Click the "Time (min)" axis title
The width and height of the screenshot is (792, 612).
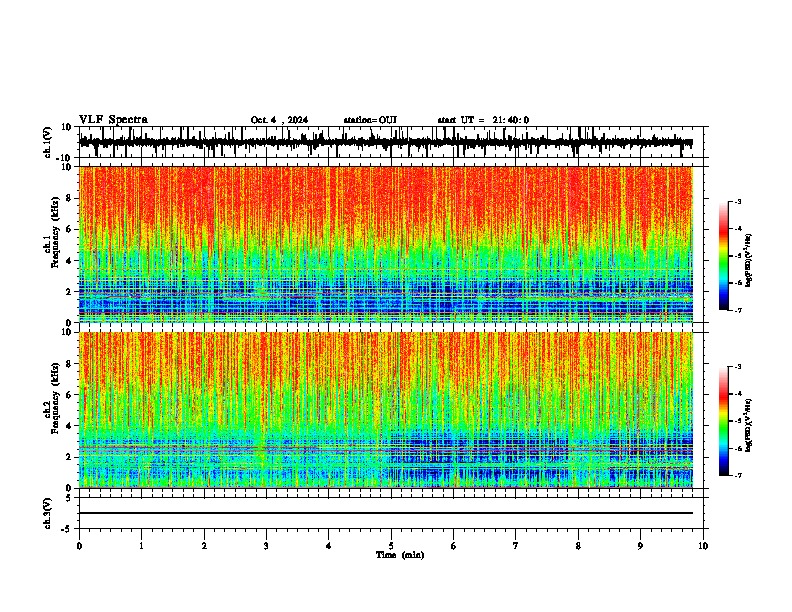400,555
